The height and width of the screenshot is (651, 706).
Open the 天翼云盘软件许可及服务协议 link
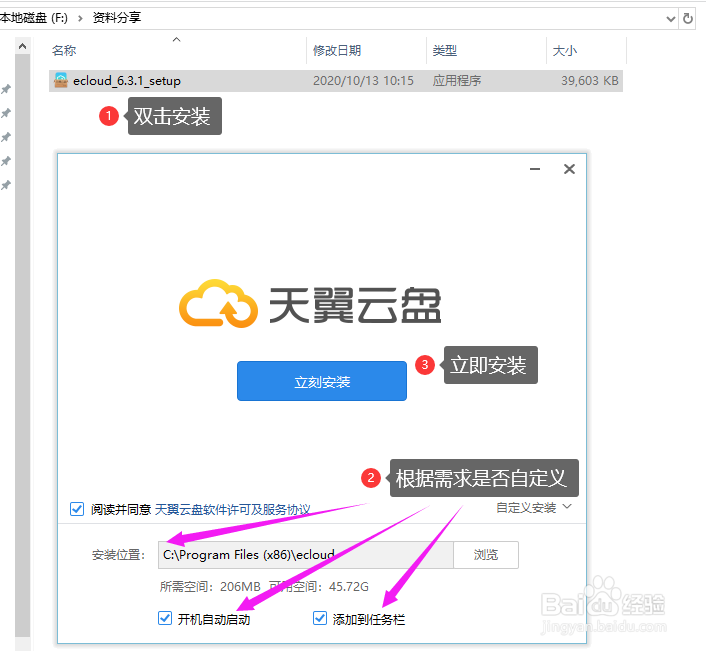(x=233, y=509)
